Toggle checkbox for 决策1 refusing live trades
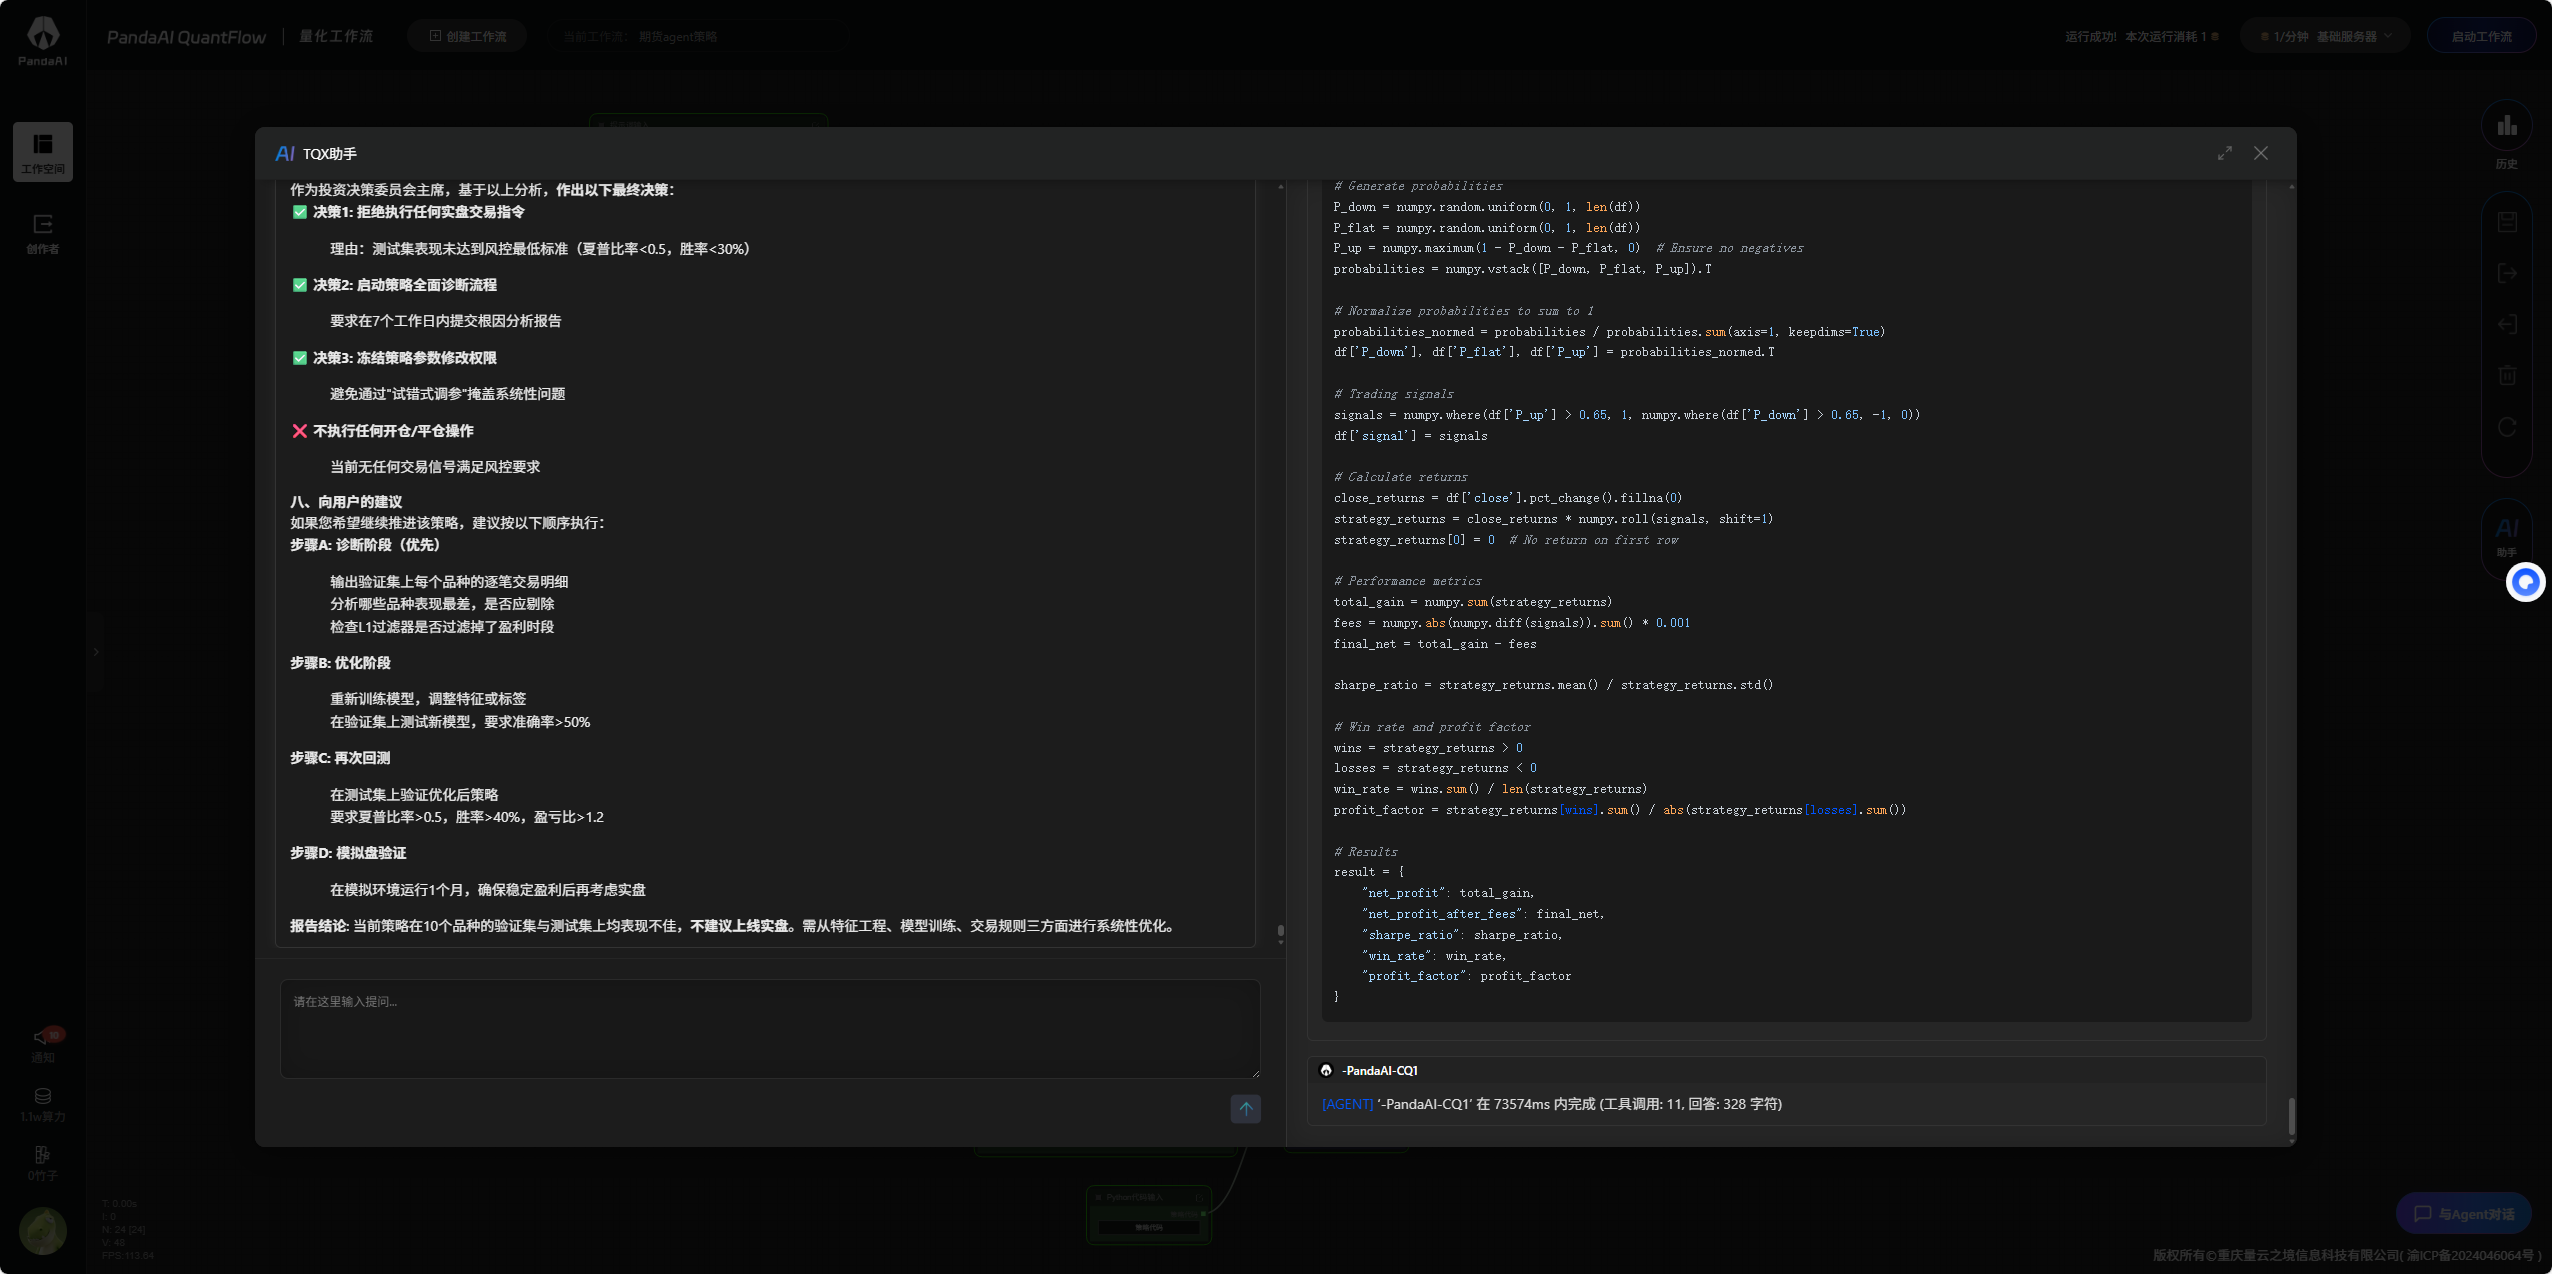The width and height of the screenshot is (2552, 1274). [300, 212]
